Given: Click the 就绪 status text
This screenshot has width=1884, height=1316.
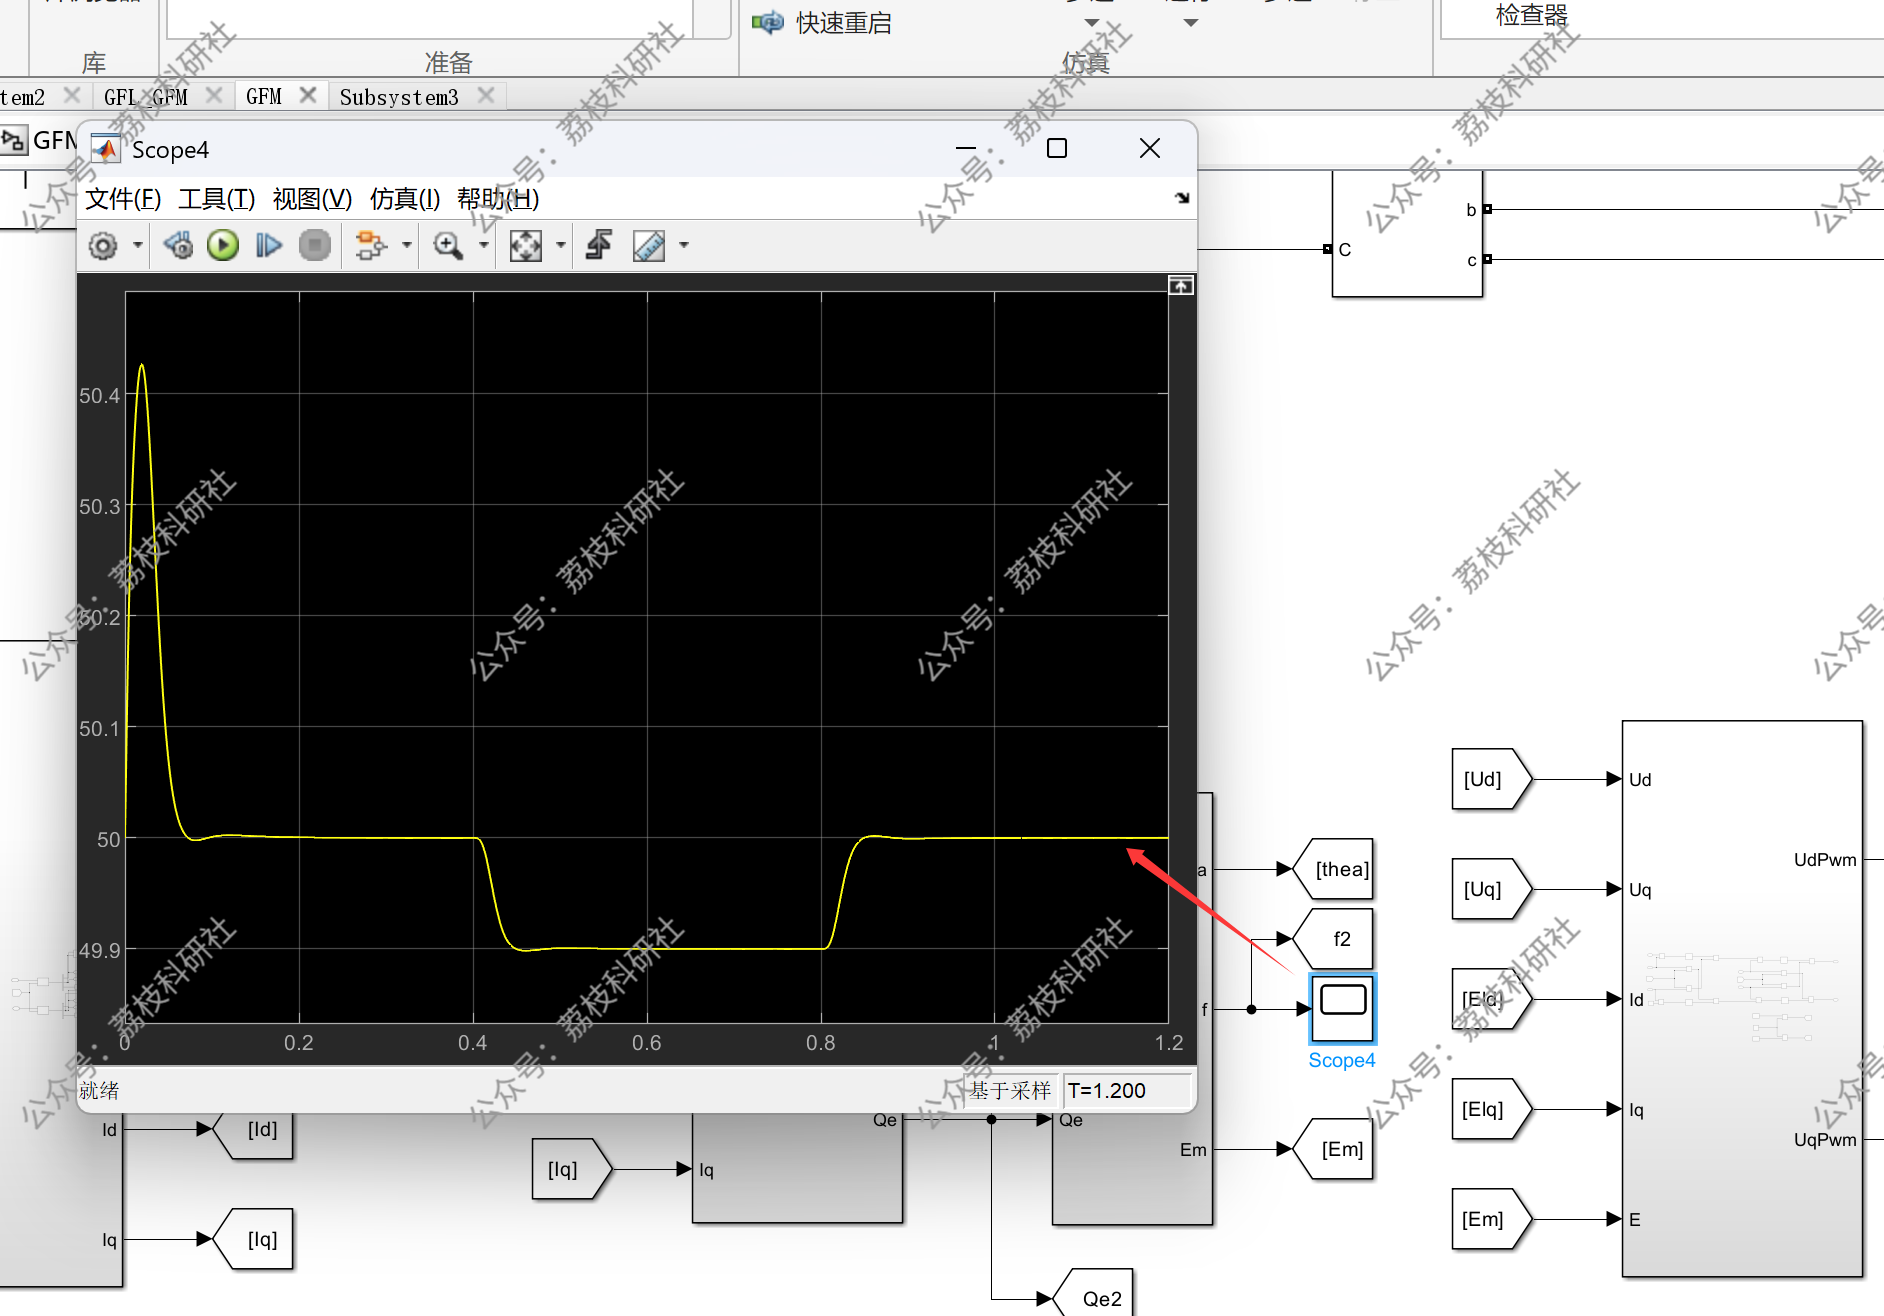Looking at the screenshot, I should click(99, 1090).
